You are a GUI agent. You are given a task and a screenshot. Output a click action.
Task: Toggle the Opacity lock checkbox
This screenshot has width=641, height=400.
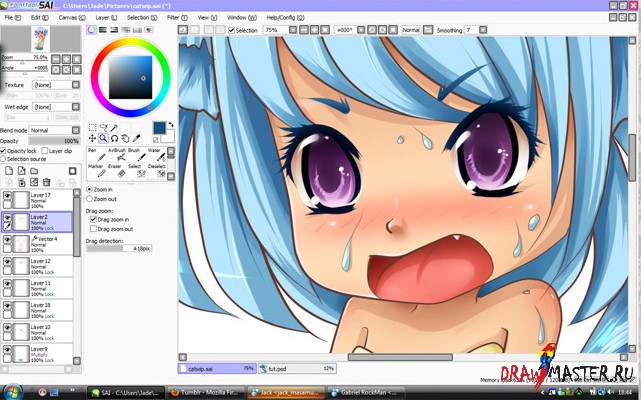click(x=3, y=151)
